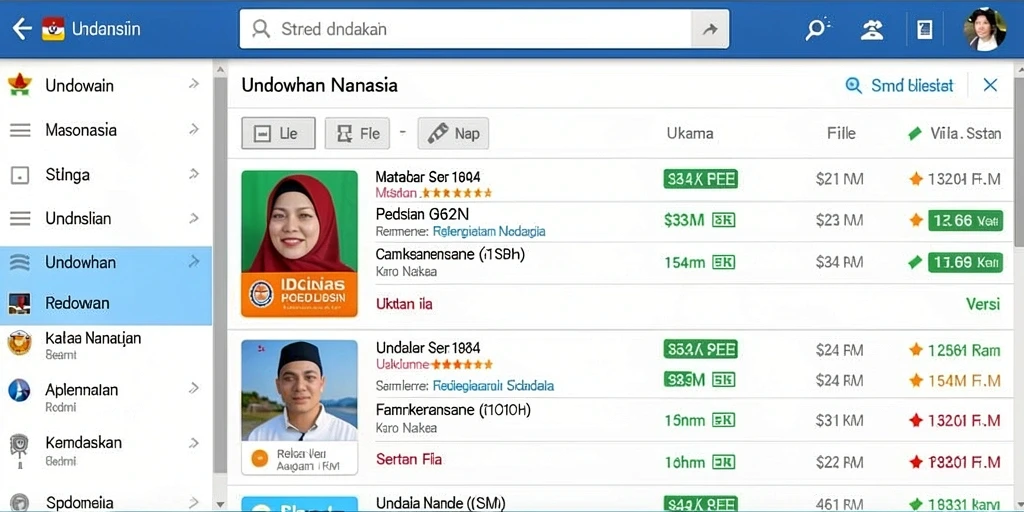Click the 'Versi' link
This screenshot has height=512, width=1024.
pyautogui.click(x=983, y=304)
